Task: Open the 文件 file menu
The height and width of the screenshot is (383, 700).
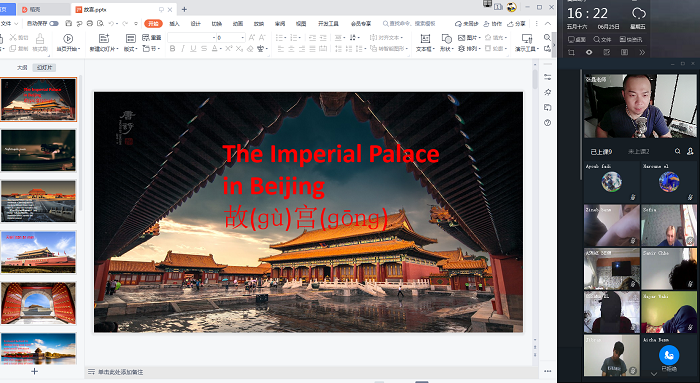Action: click(x=9, y=23)
